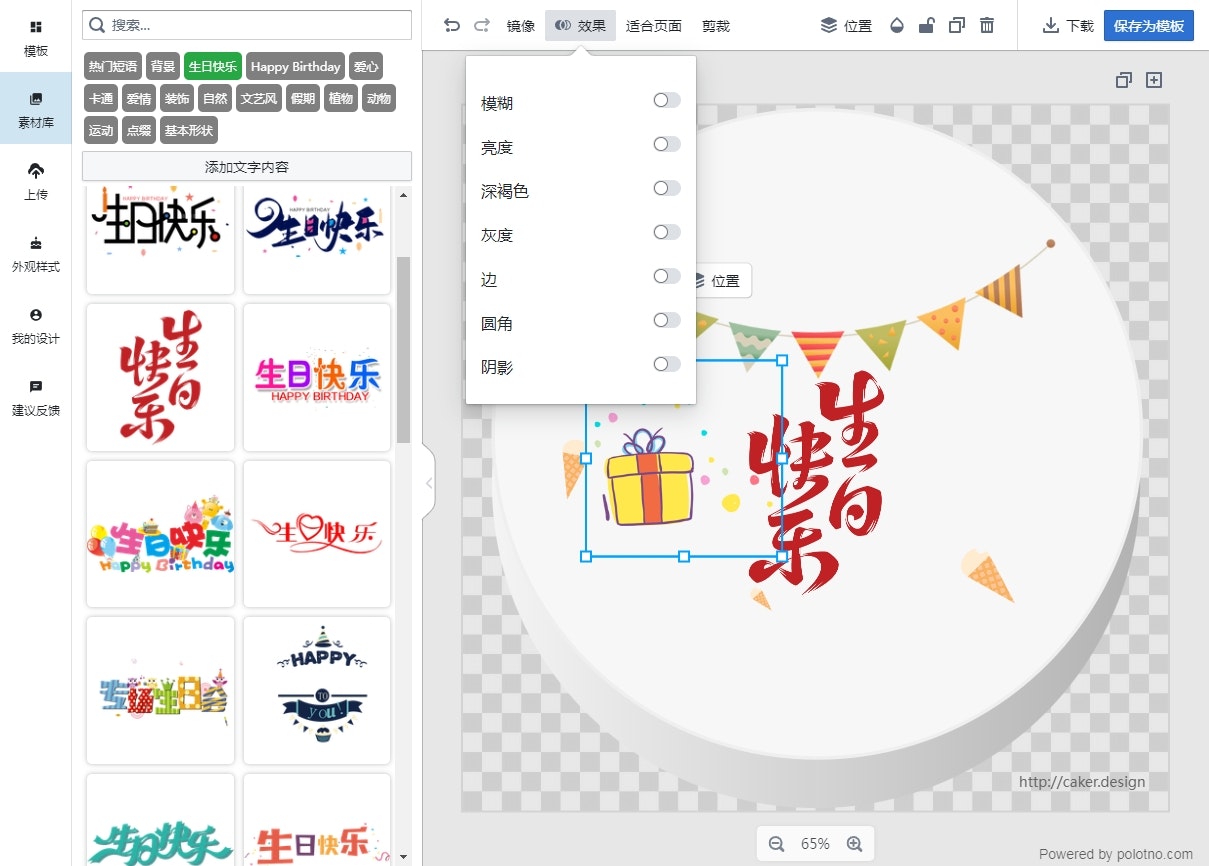Open the 模板 sidebar tab
This screenshot has height=866, width=1209.
36,38
